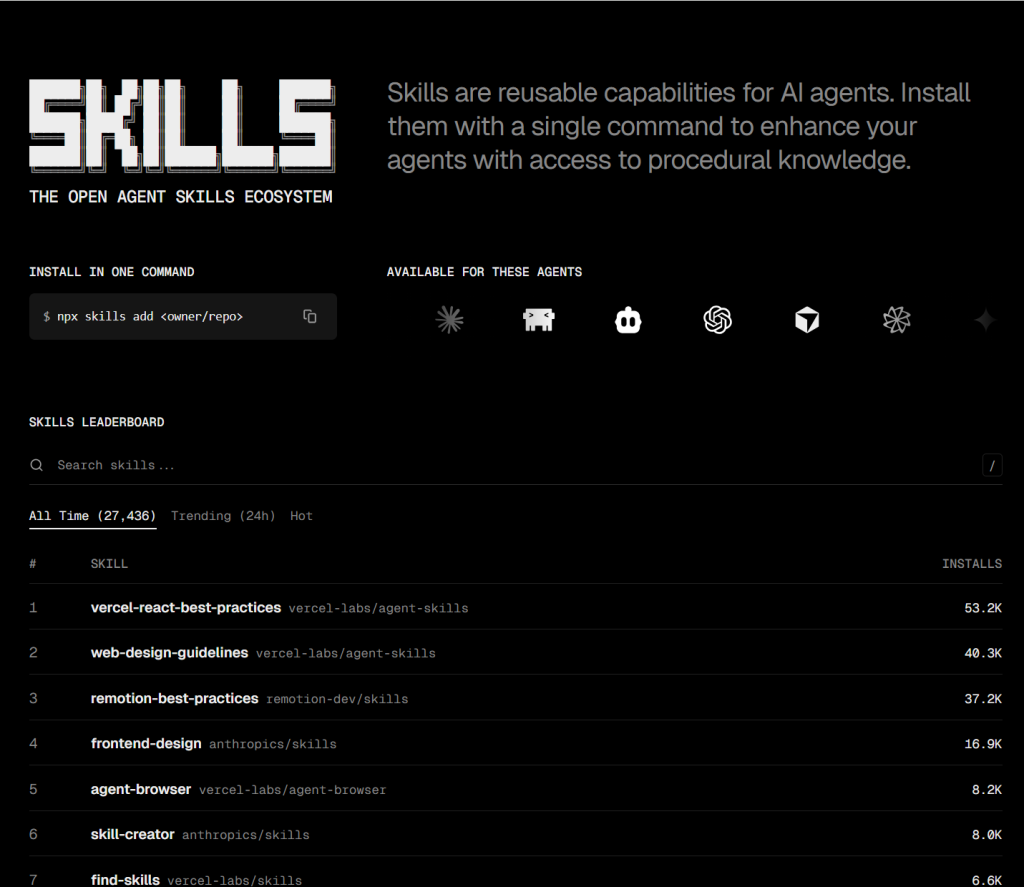This screenshot has height=887, width=1024.
Task: Click the OpenAI Codex knot icon
Action: [x=718, y=320]
